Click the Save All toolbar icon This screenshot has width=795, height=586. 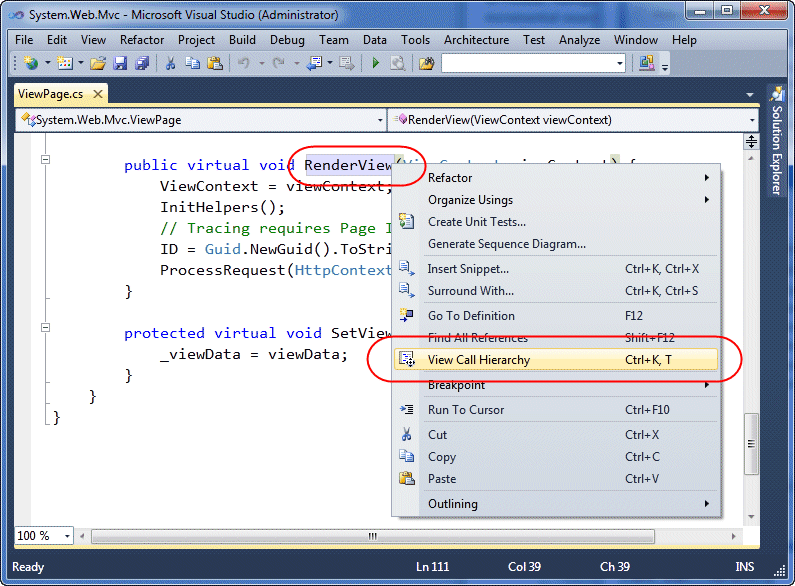tap(142, 63)
